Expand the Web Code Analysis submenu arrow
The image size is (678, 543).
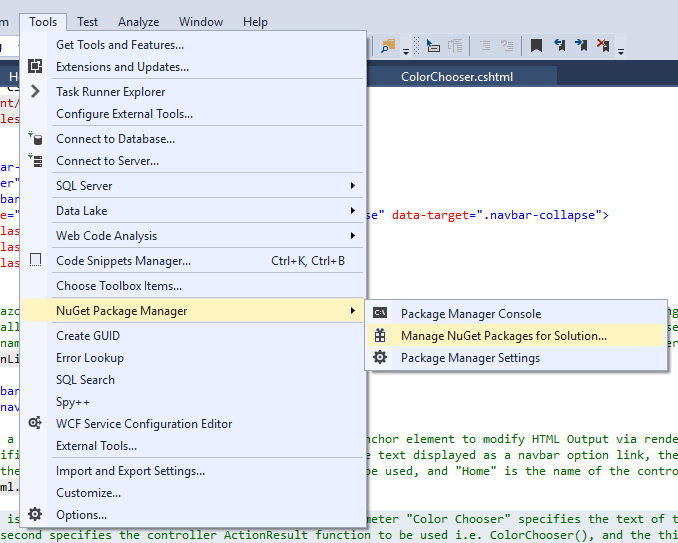353,236
